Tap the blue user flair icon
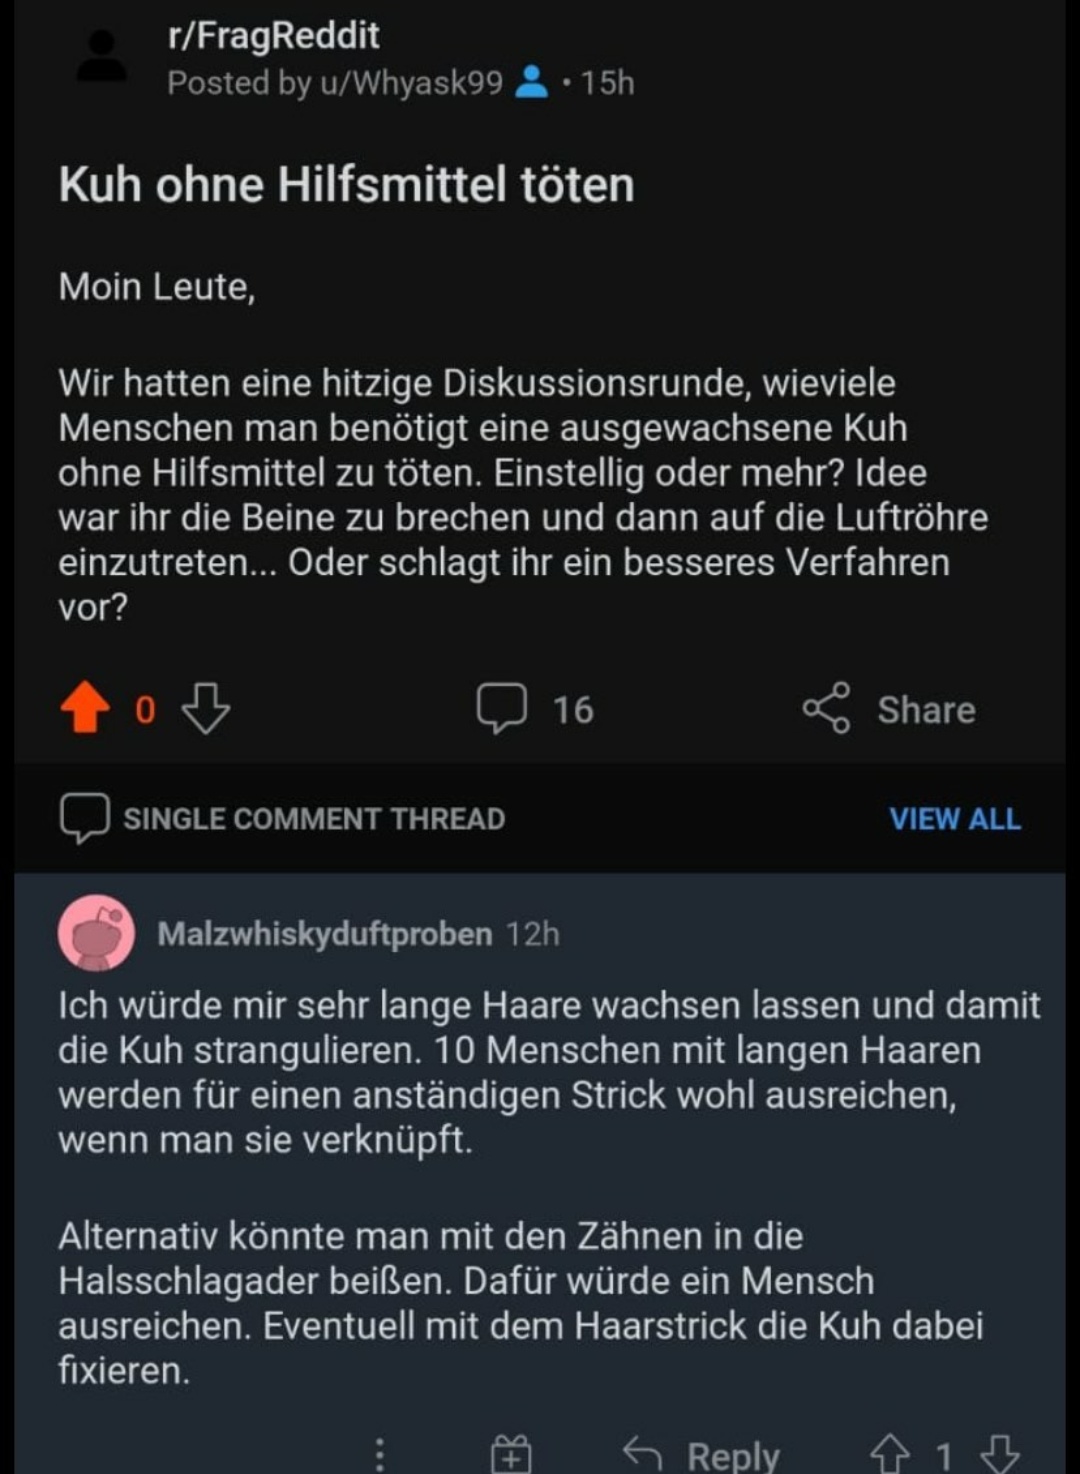 pos(531,82)
